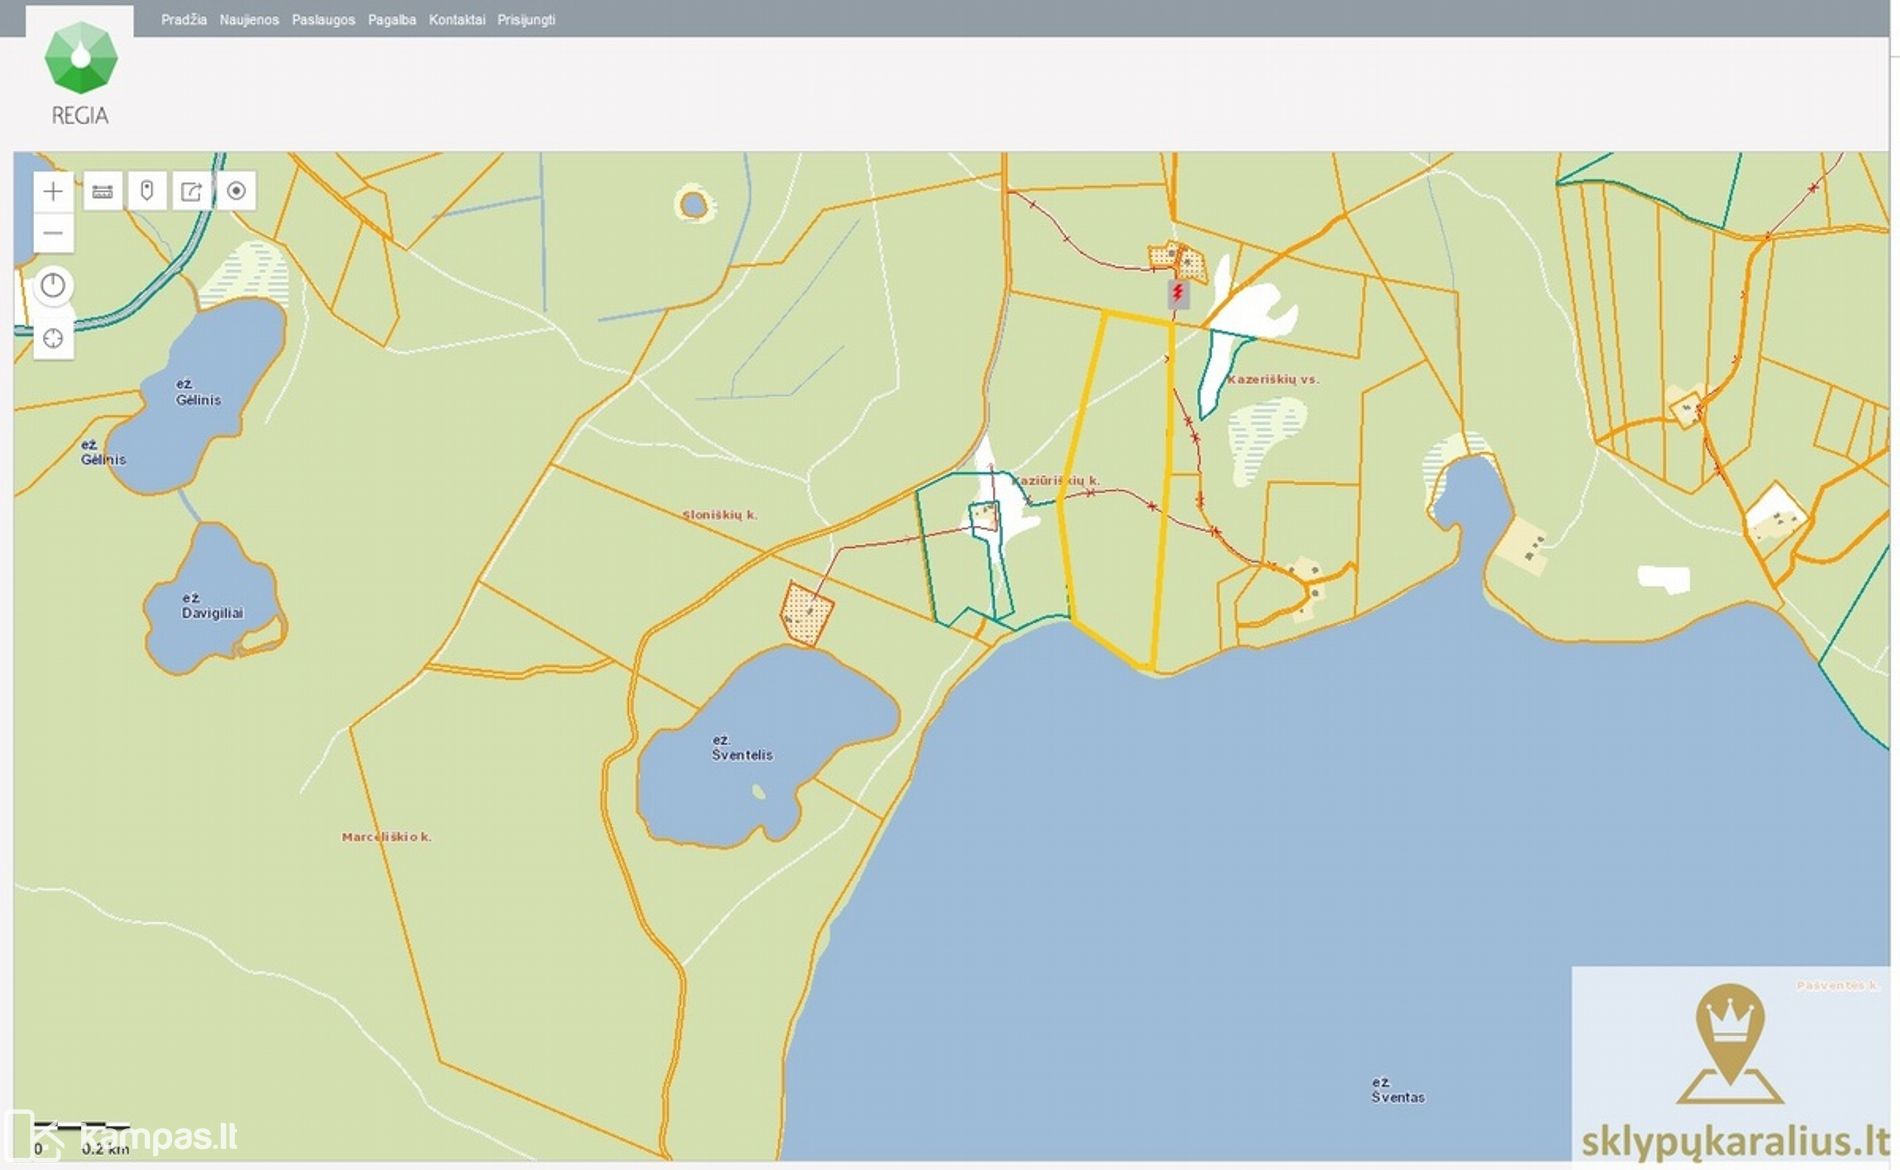1900x1170 pixels.
Task: Go to the Naujienos page
Action: coord(249,20)
